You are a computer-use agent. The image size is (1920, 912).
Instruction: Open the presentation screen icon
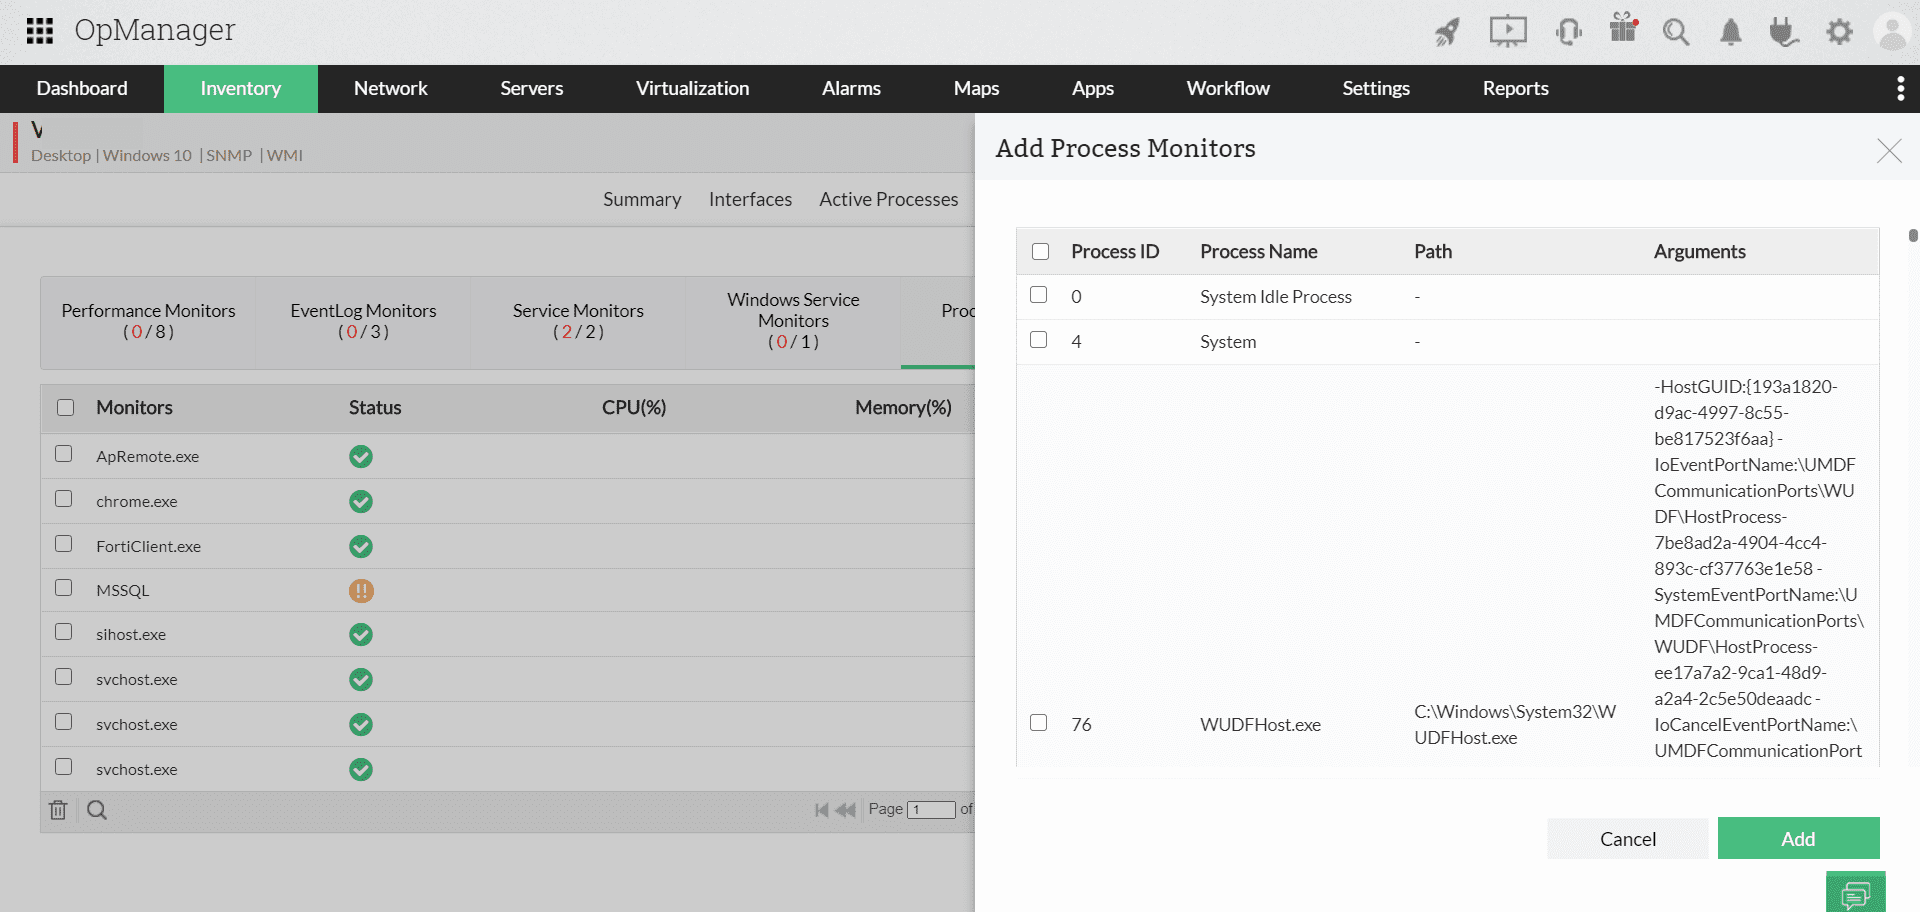click(1508, 31)
